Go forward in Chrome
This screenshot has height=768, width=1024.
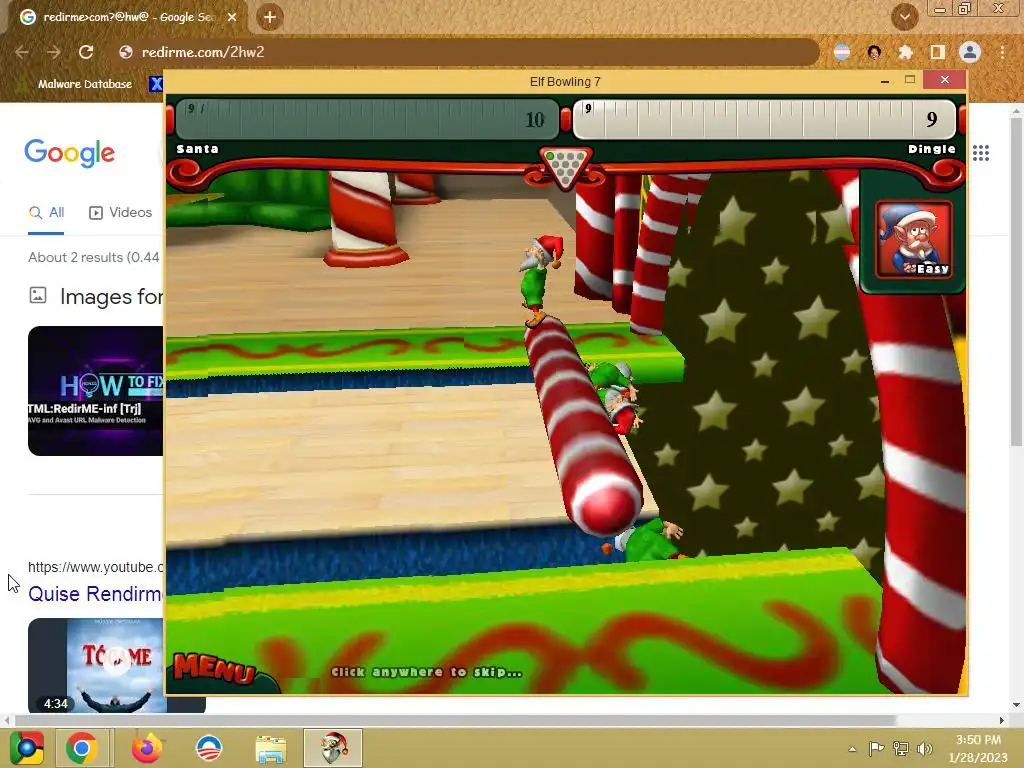(54, 52)
